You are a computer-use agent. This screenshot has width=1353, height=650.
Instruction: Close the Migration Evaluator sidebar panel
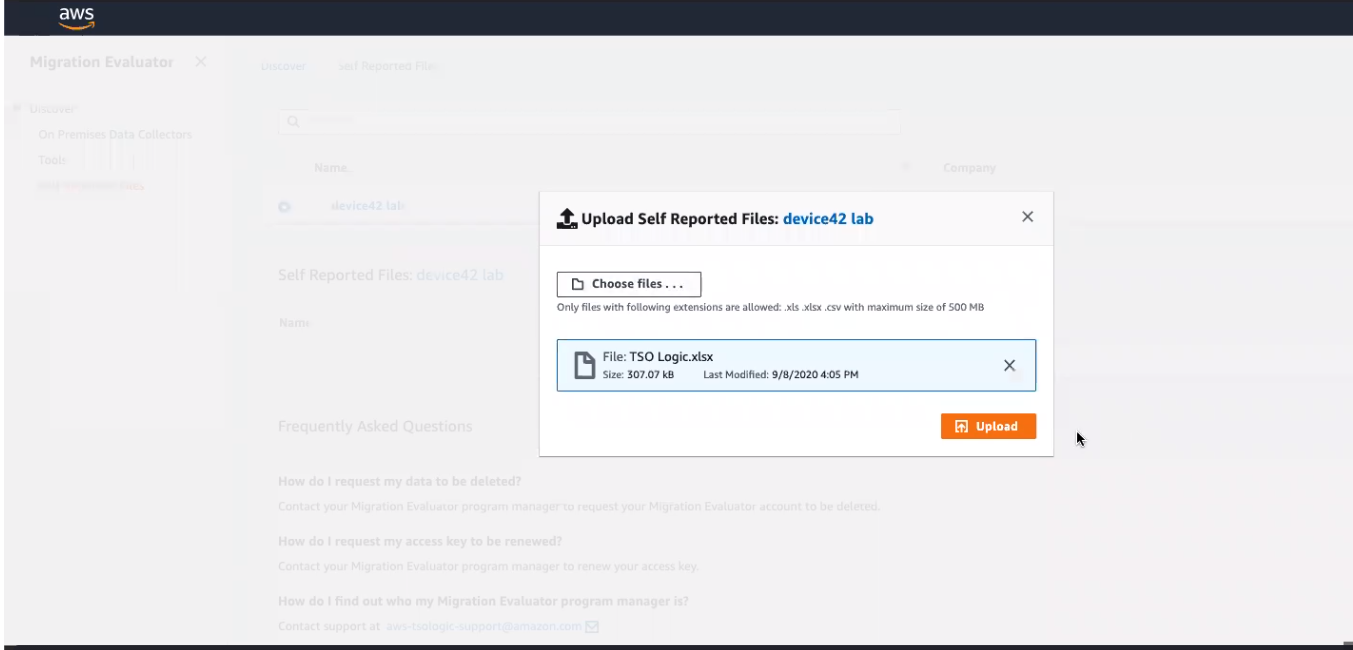point(201,62)
